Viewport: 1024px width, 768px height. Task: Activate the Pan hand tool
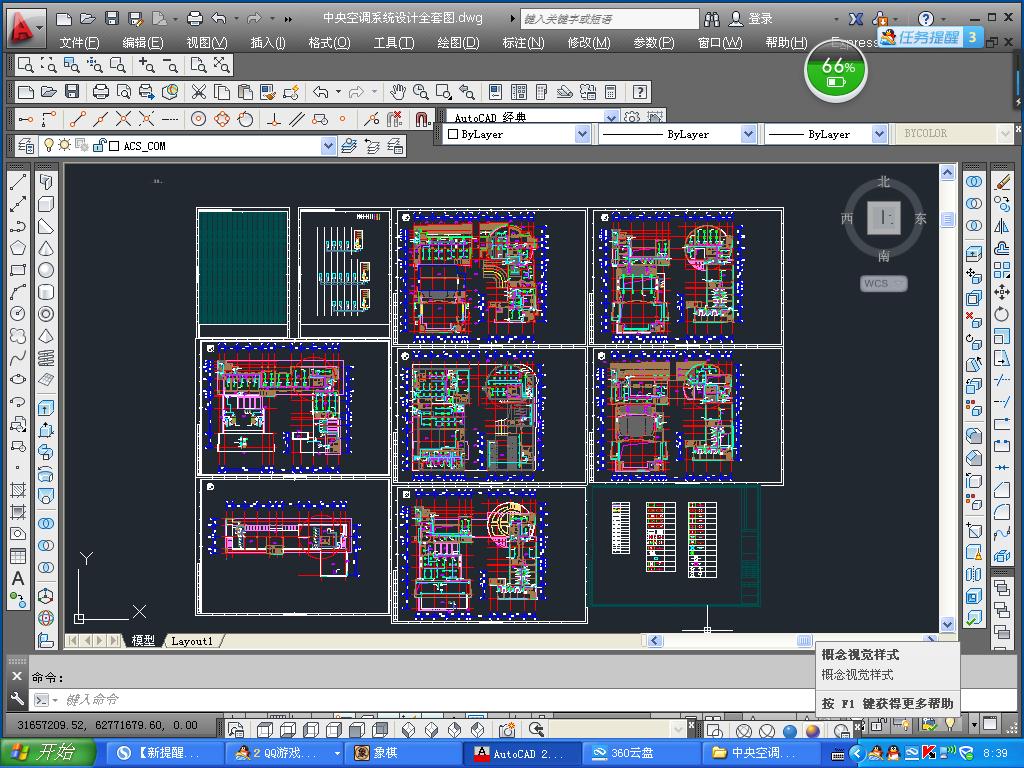pyautogui.click(x=398, y=92)
